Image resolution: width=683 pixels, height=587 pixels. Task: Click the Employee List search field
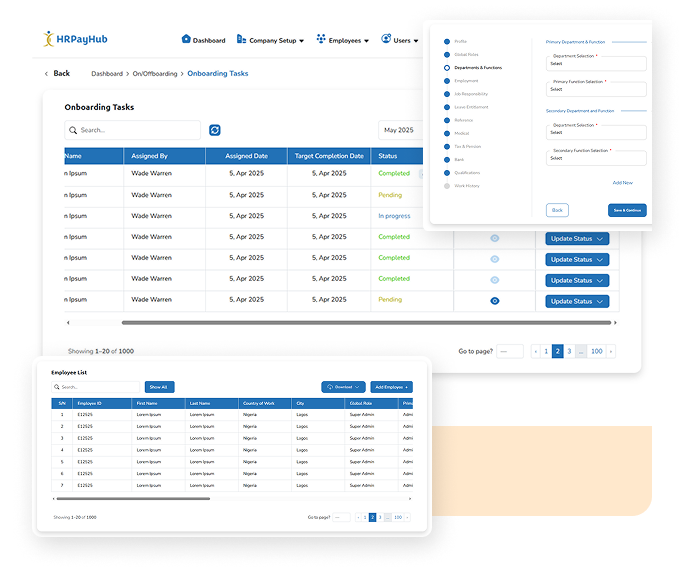pos(96,387)
